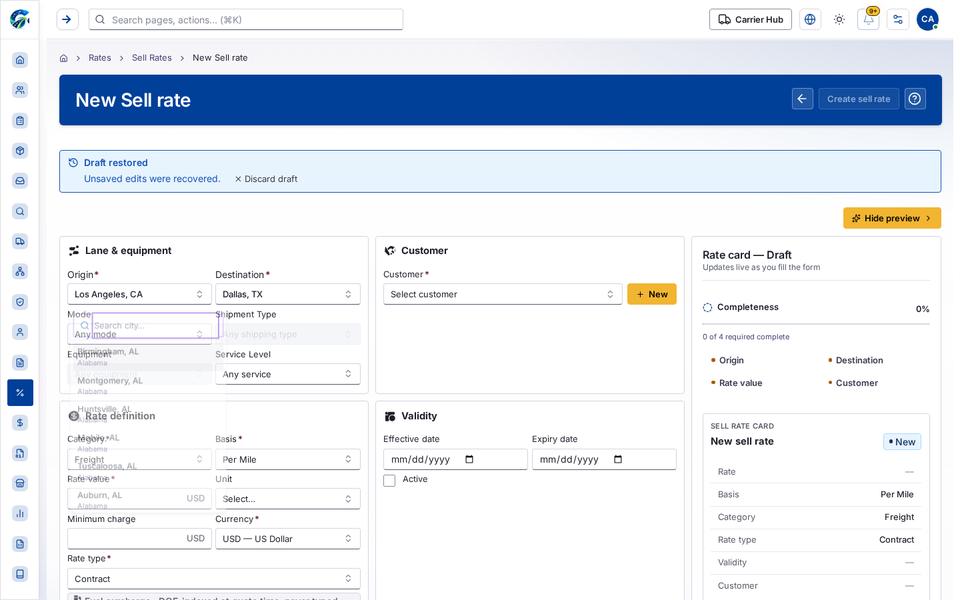Image resolution: width=960 pixels, height=600 pixels.
Task: Click the New badge on sell rate card
Action: (902, 442)
